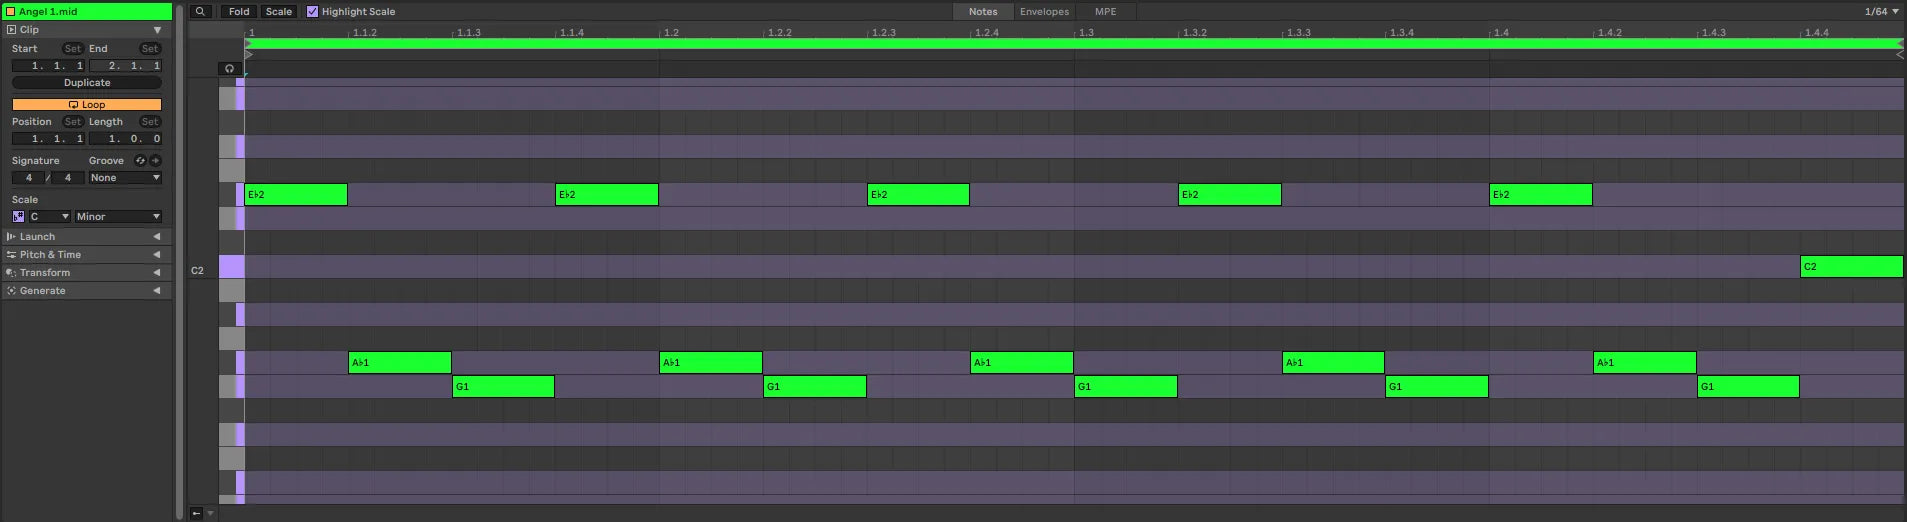Toggle the headphone note preview icon
This screenshot has height=522, width=1907.
point(230,69)
